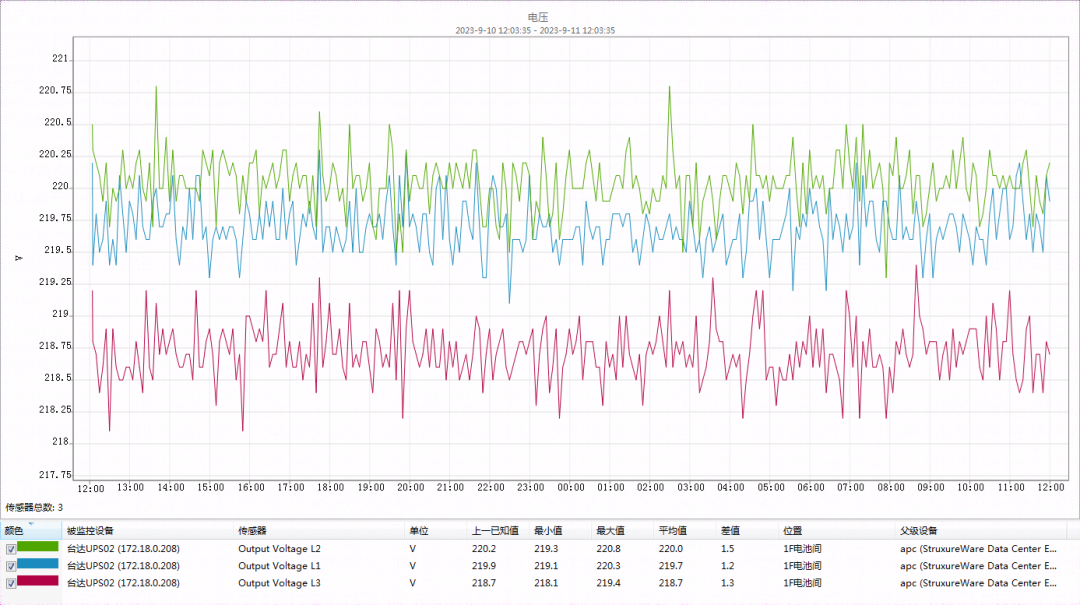
Task: Click device name in the L1 row
Action: (x=123, y=566)
